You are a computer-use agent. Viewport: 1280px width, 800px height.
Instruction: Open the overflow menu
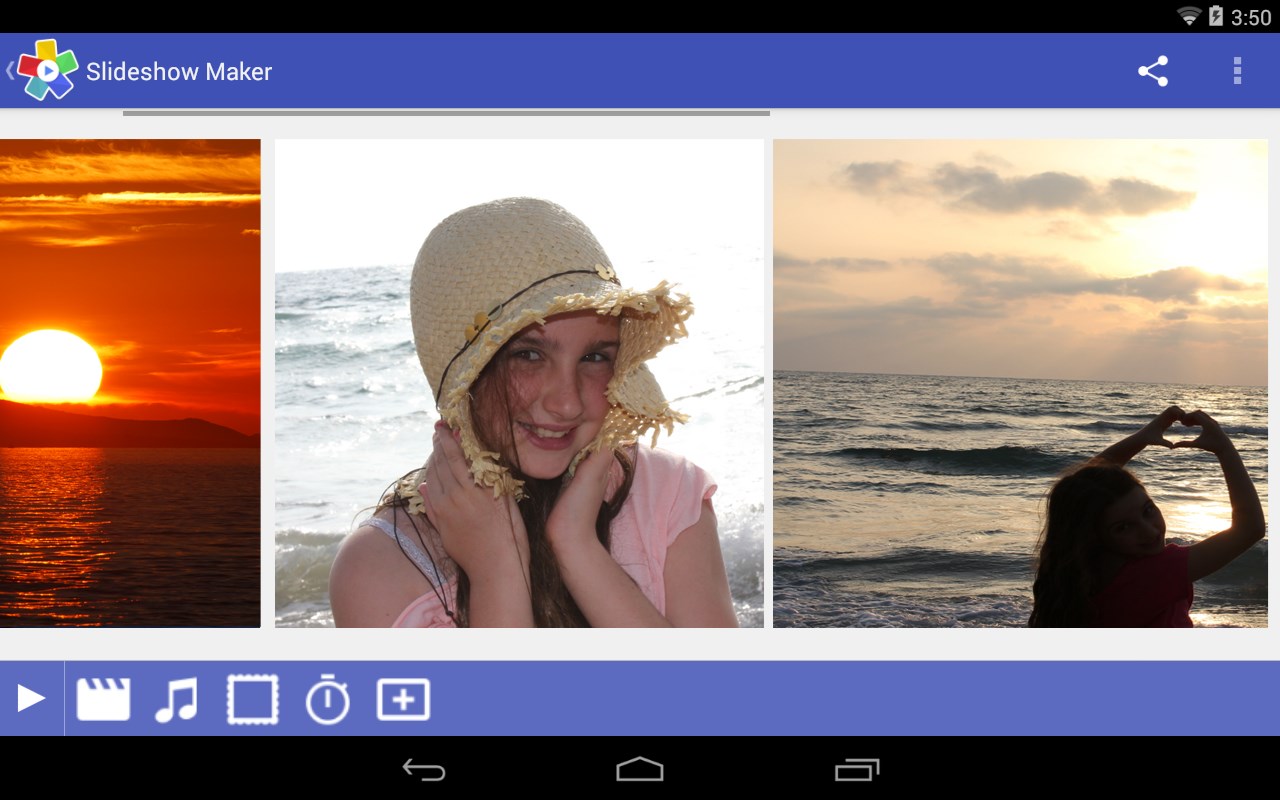[x=1237, y=71]
